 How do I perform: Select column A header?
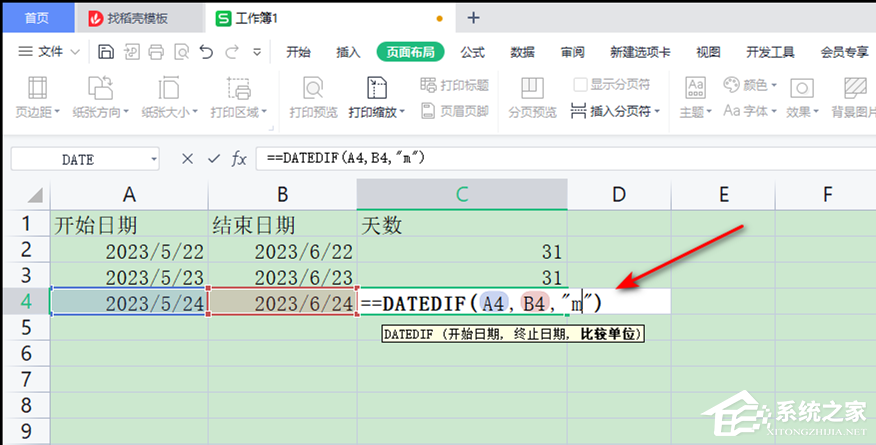click(129, 194)
